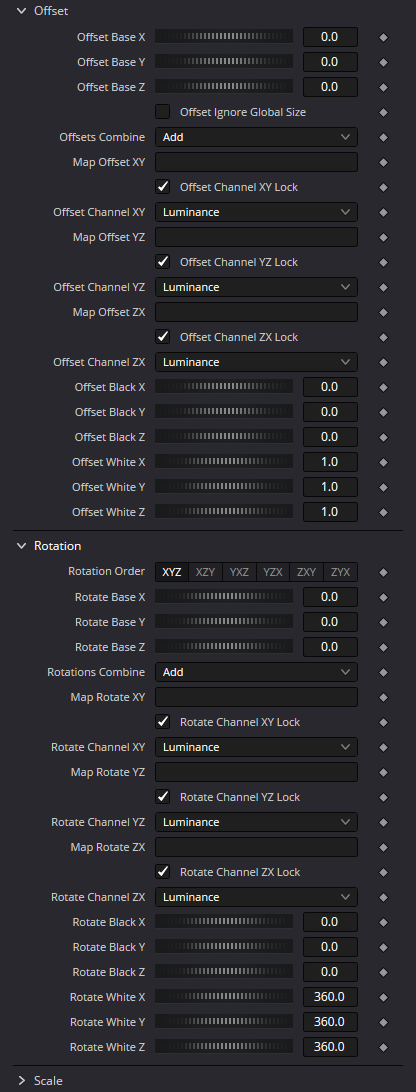Screen dimensions: 416x1092
Task: Click keyframe diamond for Offset Base X
Action: [383, 37]
